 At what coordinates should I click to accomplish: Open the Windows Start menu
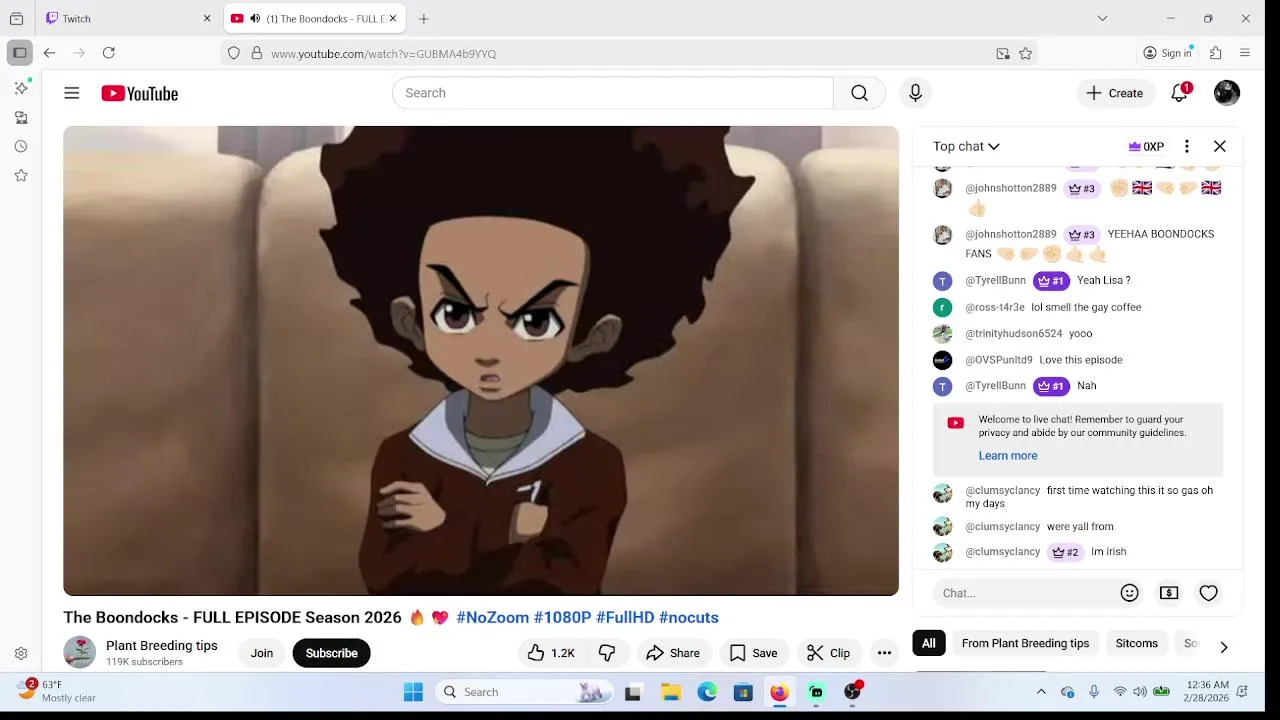pyautogui.click(x=413, y=692)
